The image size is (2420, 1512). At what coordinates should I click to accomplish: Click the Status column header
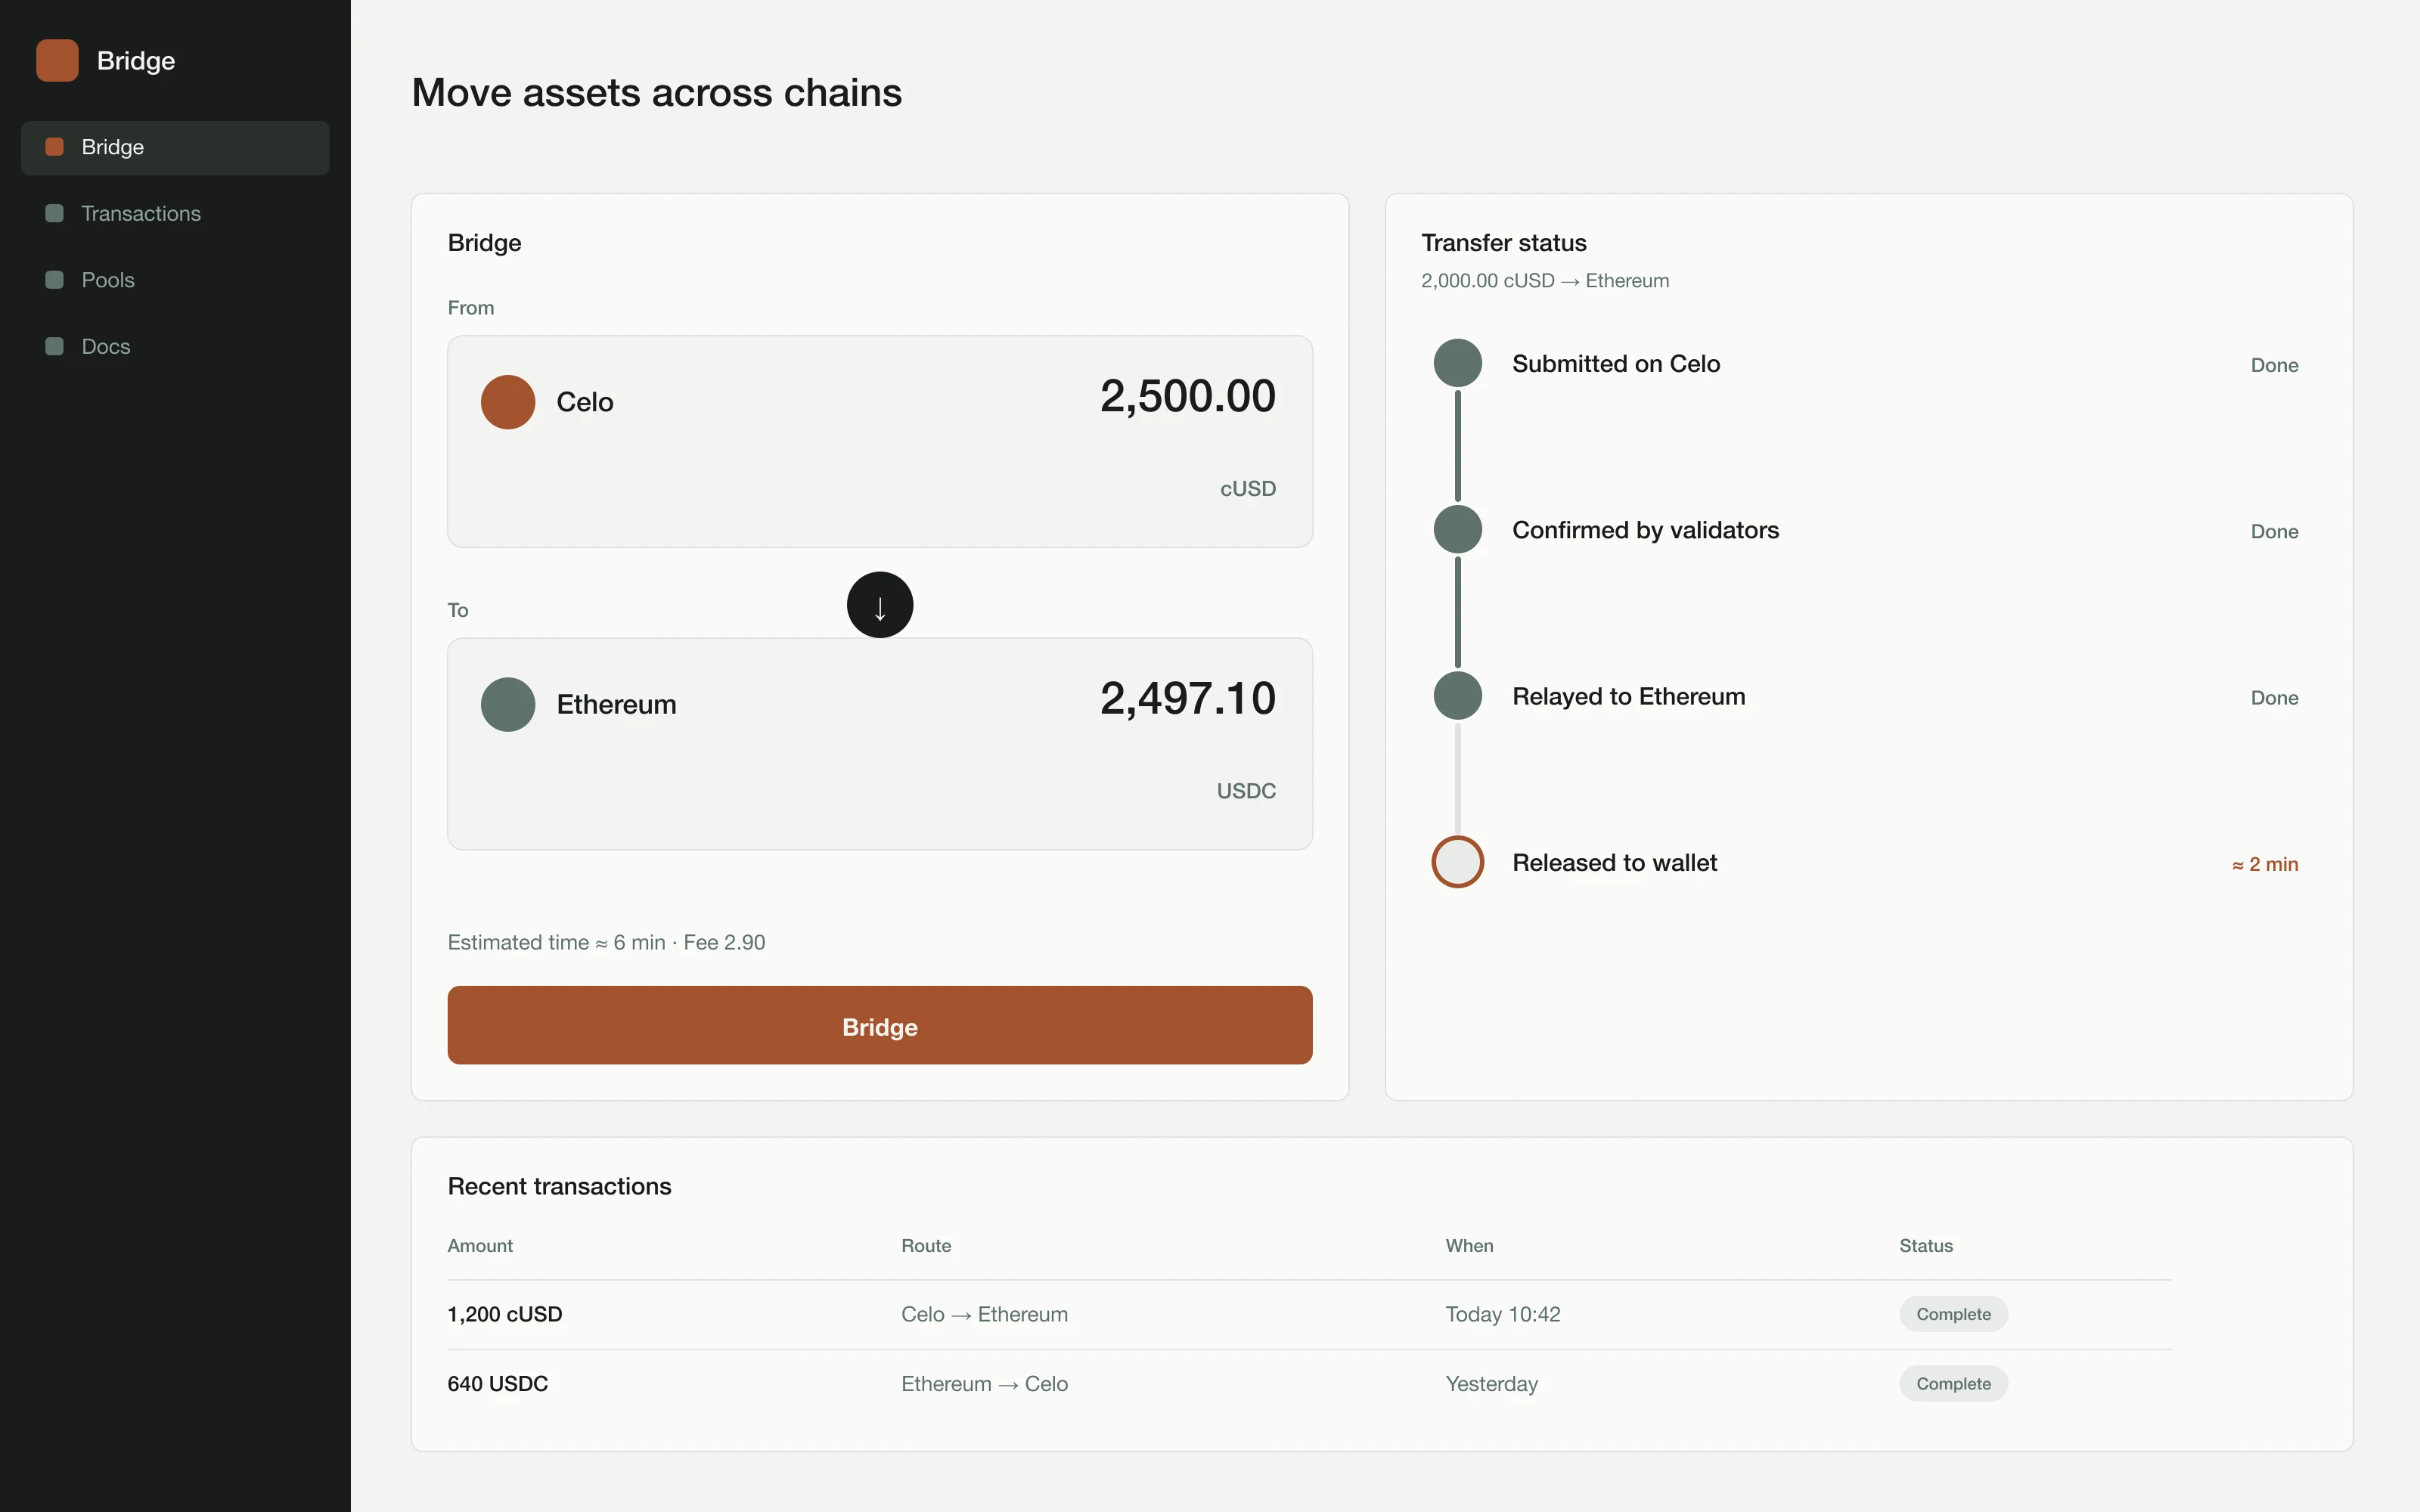click(1926, 1246)
